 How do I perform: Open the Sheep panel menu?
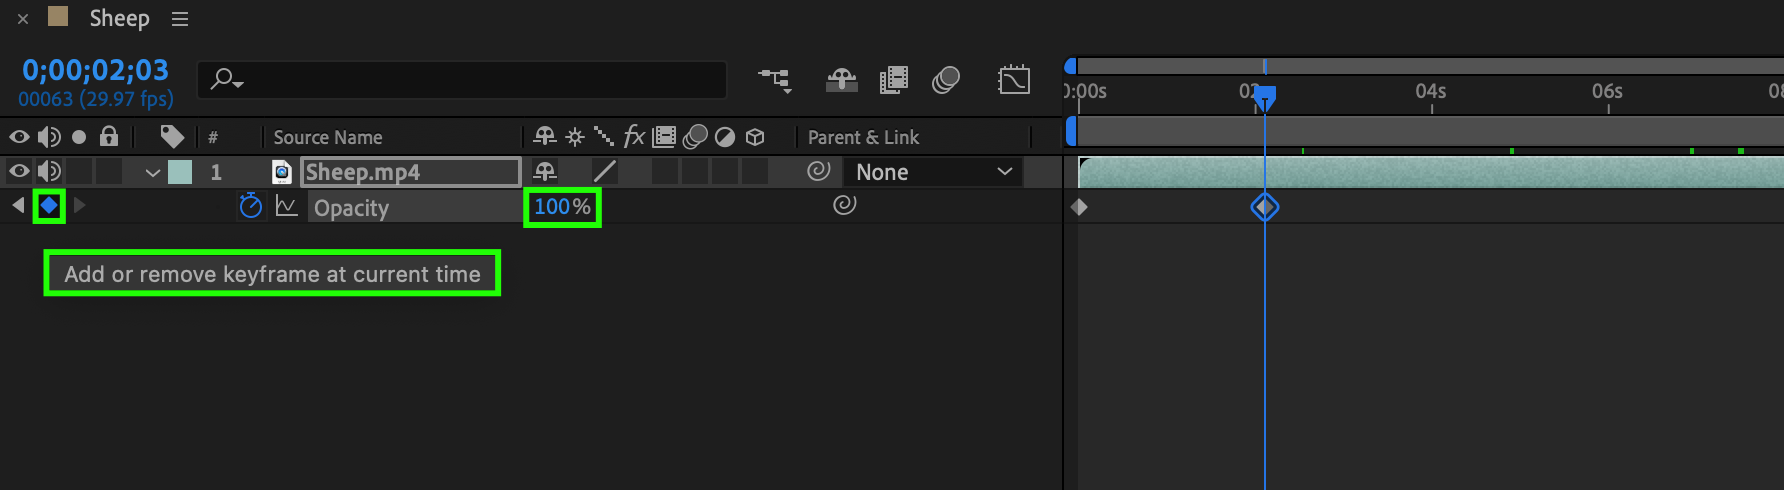click(180, 19)
